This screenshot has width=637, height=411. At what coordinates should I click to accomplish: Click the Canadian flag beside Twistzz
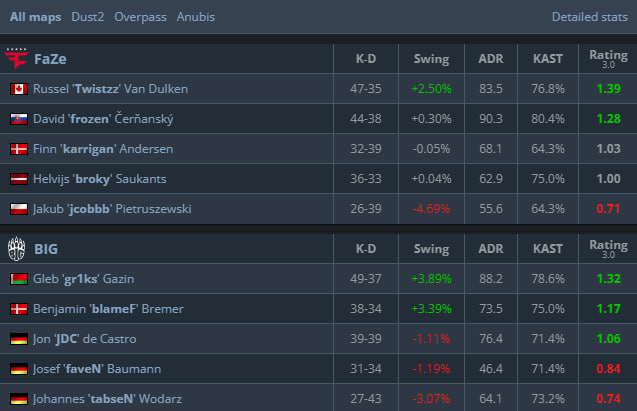click(17, 89)
